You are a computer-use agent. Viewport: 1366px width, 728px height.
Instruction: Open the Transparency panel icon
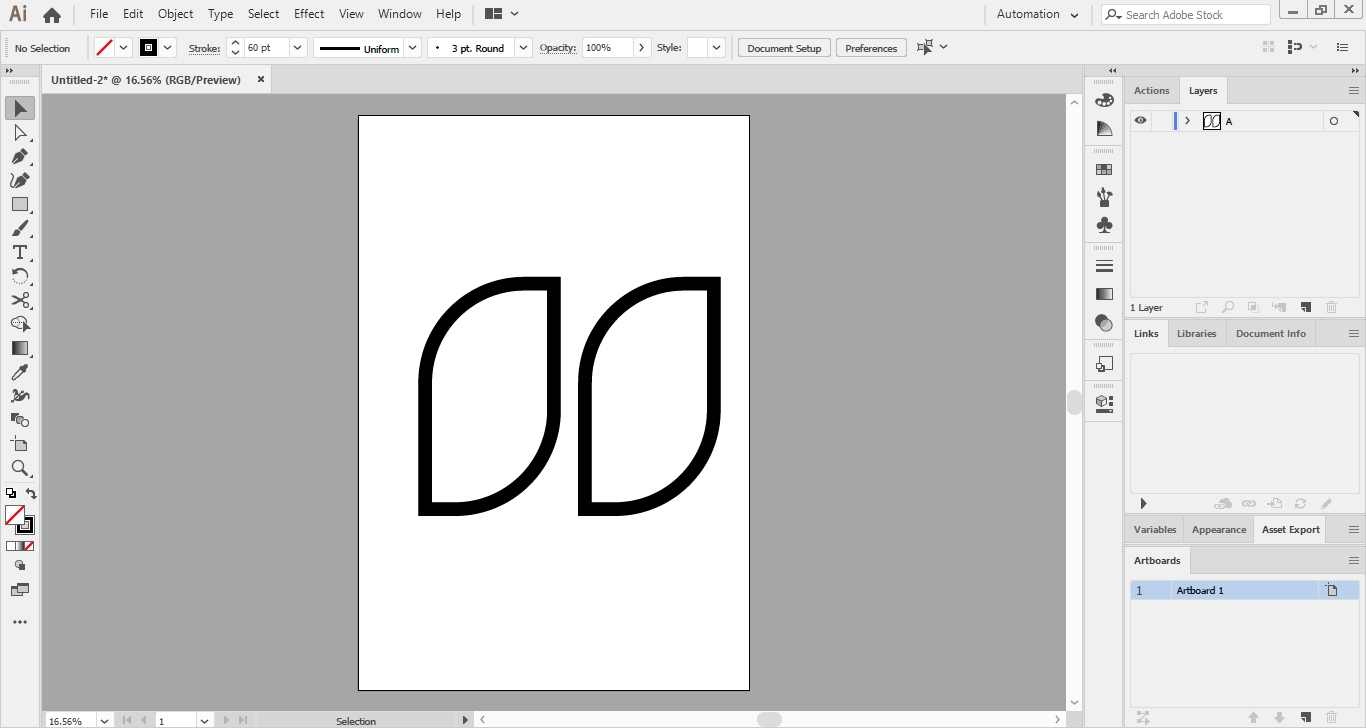(x=1104, y=322)
